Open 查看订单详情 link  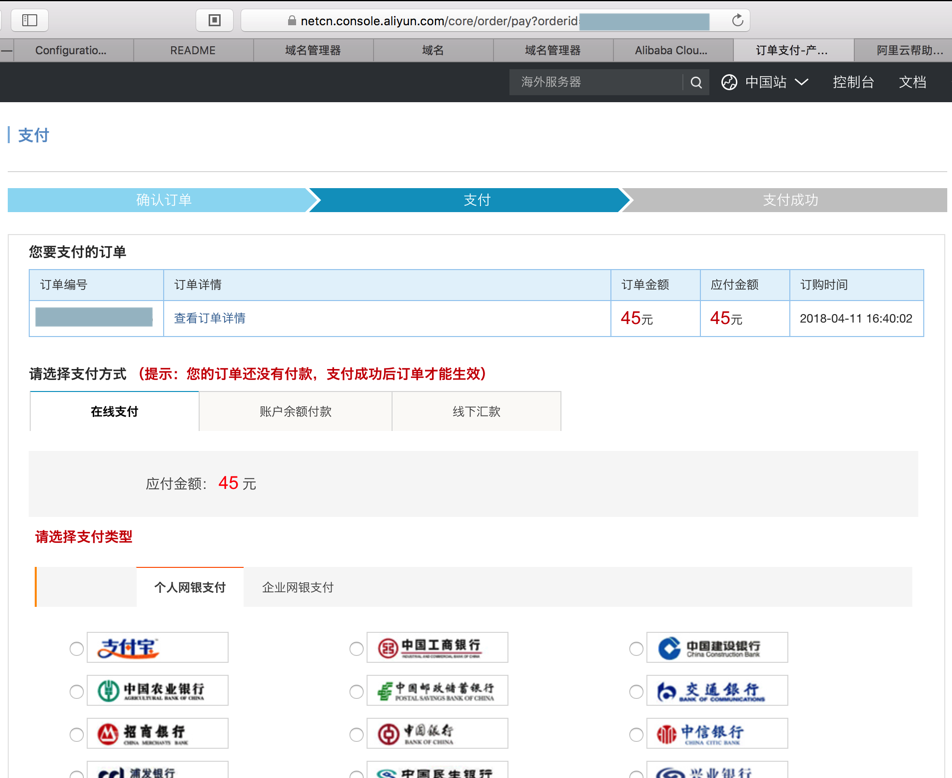209,318
